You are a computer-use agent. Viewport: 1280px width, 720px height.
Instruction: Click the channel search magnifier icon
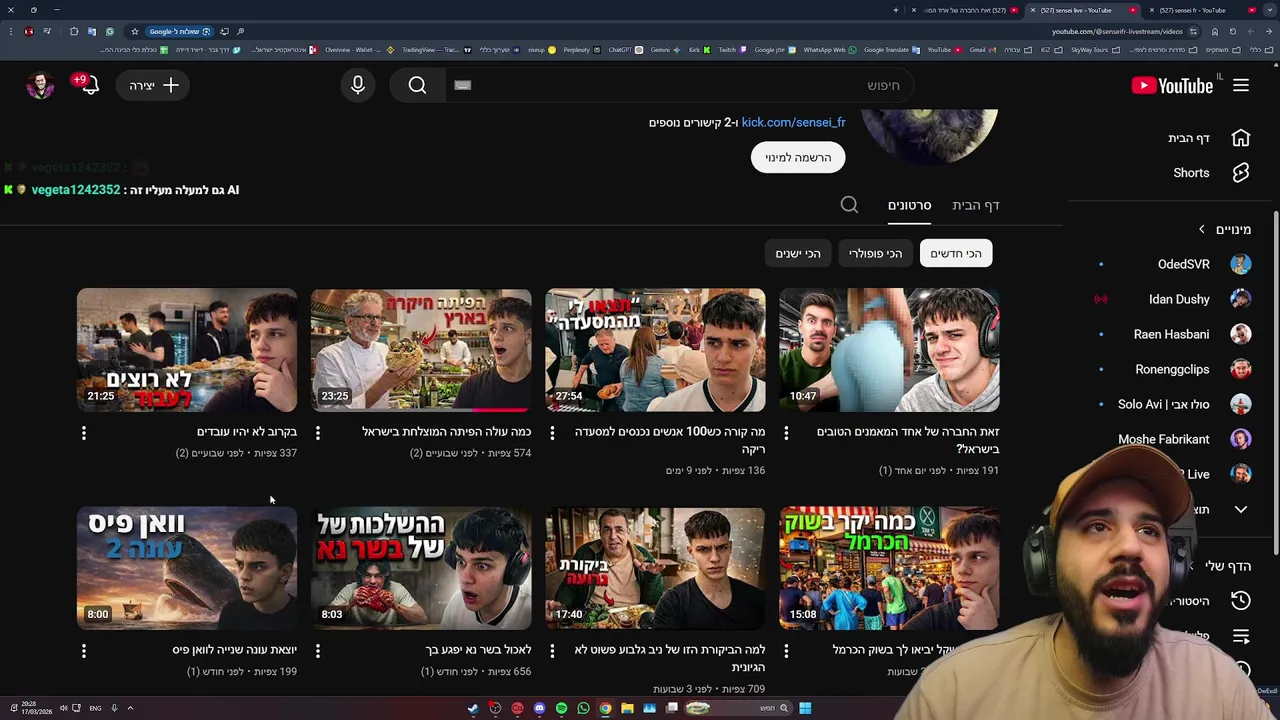[849, 205]
